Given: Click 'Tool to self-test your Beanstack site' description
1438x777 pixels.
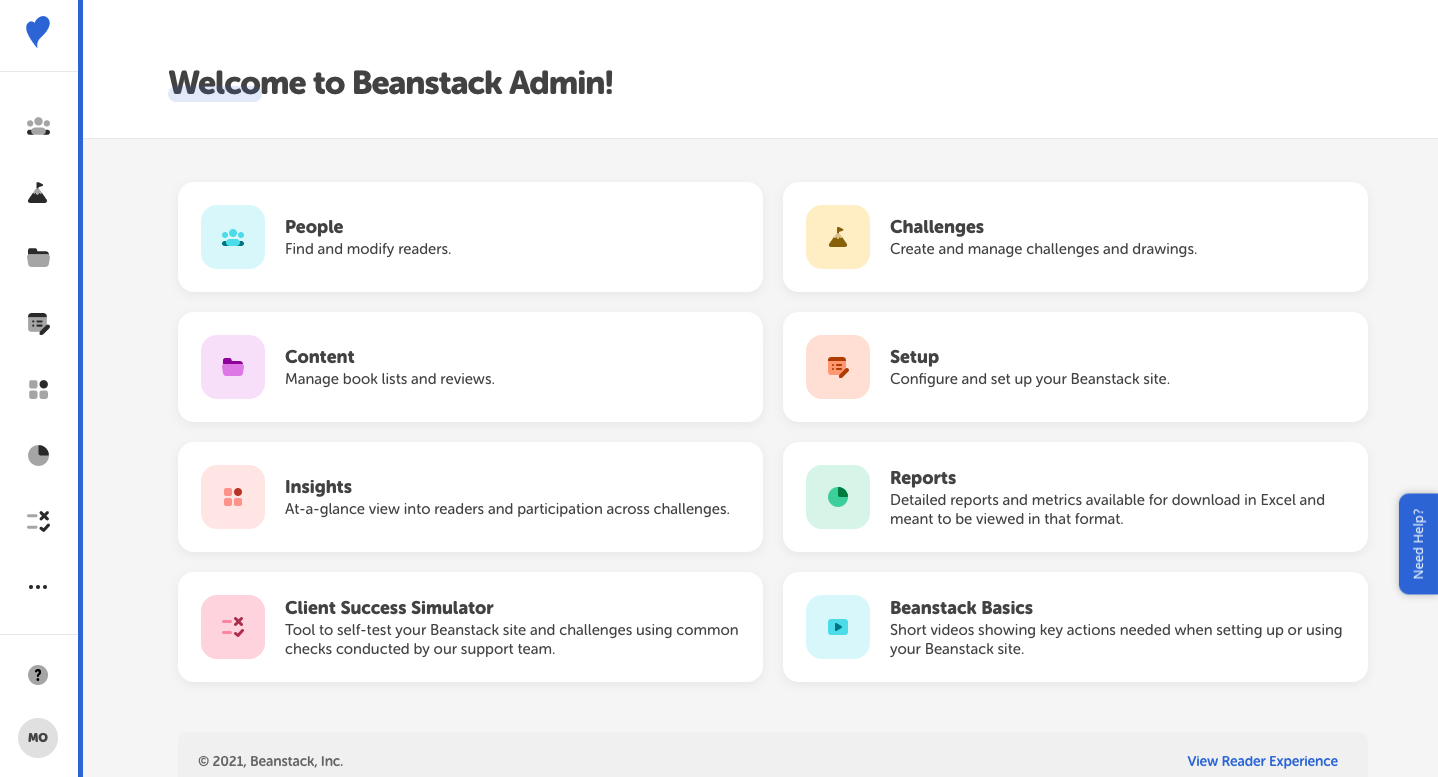Looking at the screenshot, I should click(x=512, y=639).
